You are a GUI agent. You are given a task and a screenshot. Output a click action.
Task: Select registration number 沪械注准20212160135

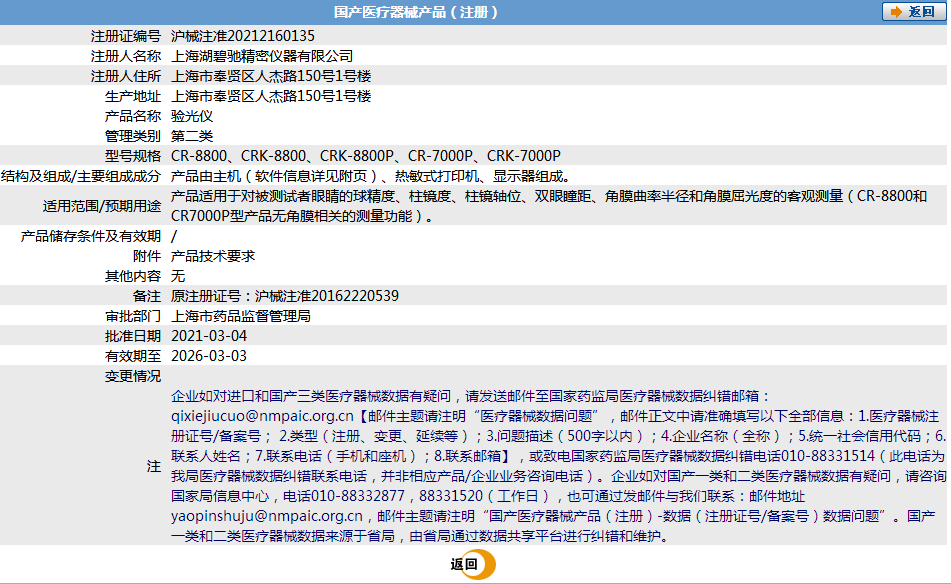[x=243, y=36]
